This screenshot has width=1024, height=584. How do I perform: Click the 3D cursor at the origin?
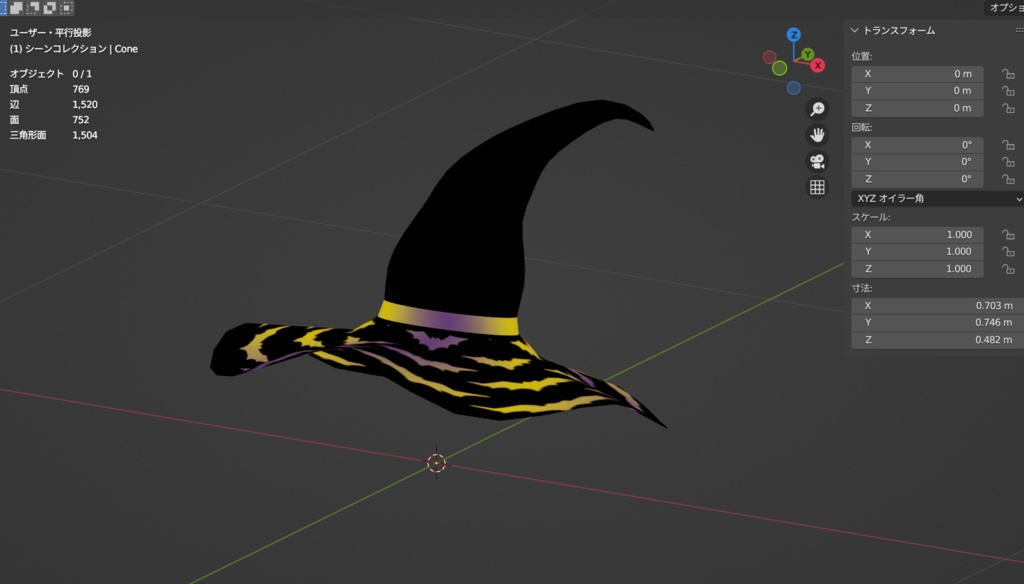pos(436,463)
